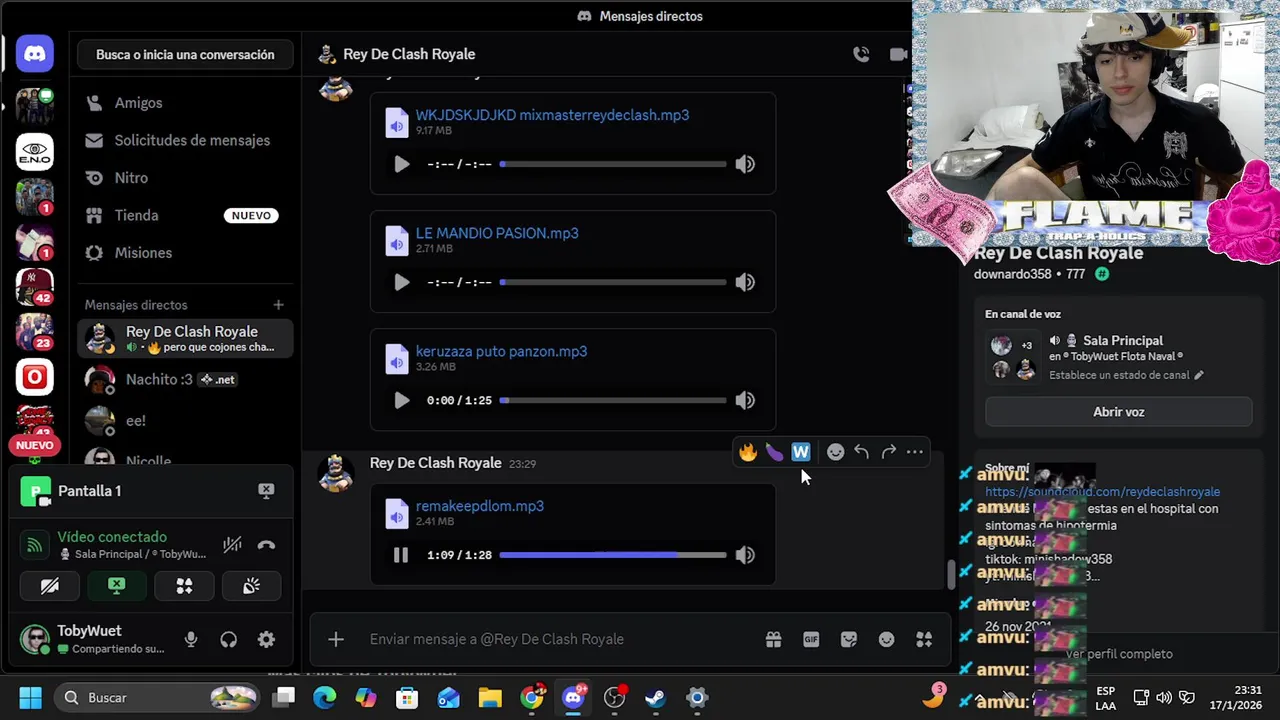Seek in keruzaza puto panzon.mp3 progress bar
The width and height of the screenshot is (1280, 720).
[x=613, y=400]
